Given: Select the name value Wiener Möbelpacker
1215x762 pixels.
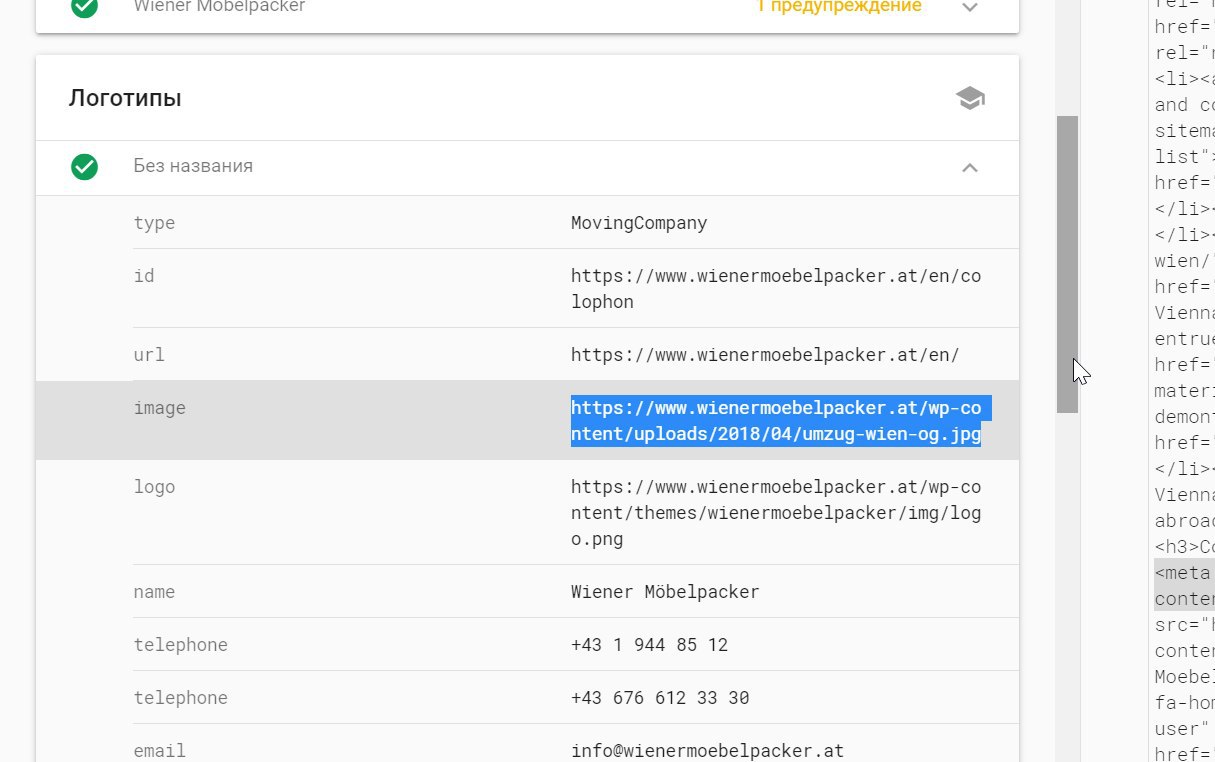Looking at the screenshot, I should (665, 592).
